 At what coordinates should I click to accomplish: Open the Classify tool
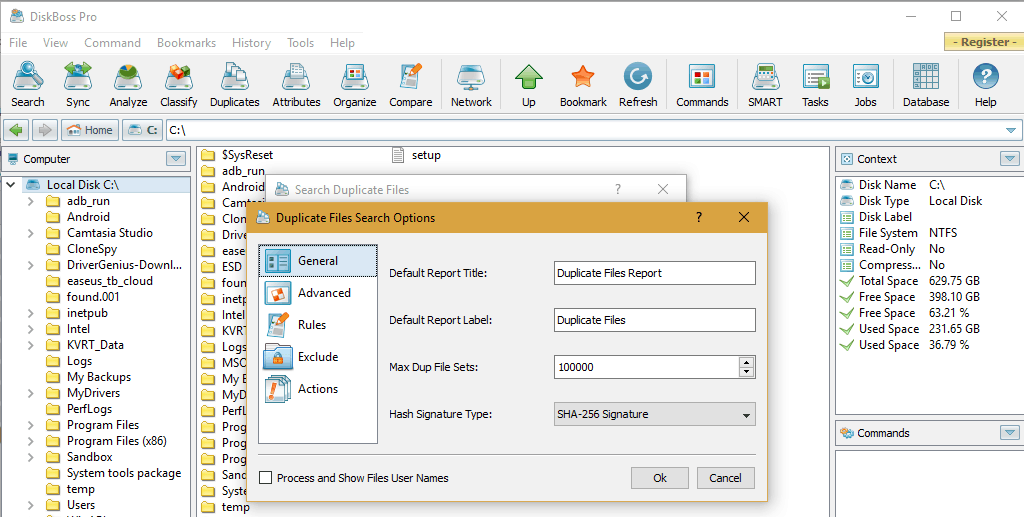point(179,85)
